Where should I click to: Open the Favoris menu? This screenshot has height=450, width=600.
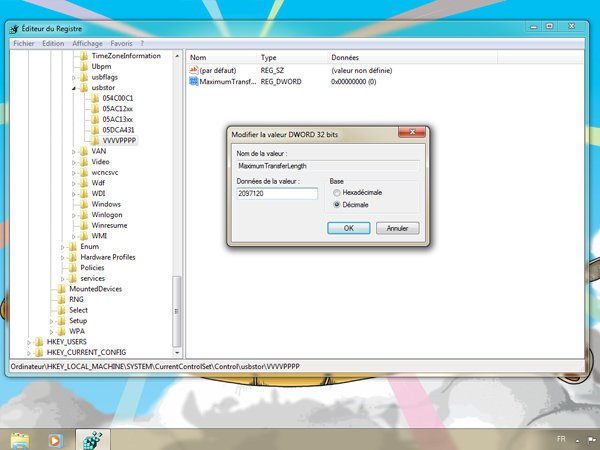click(121, 44)
